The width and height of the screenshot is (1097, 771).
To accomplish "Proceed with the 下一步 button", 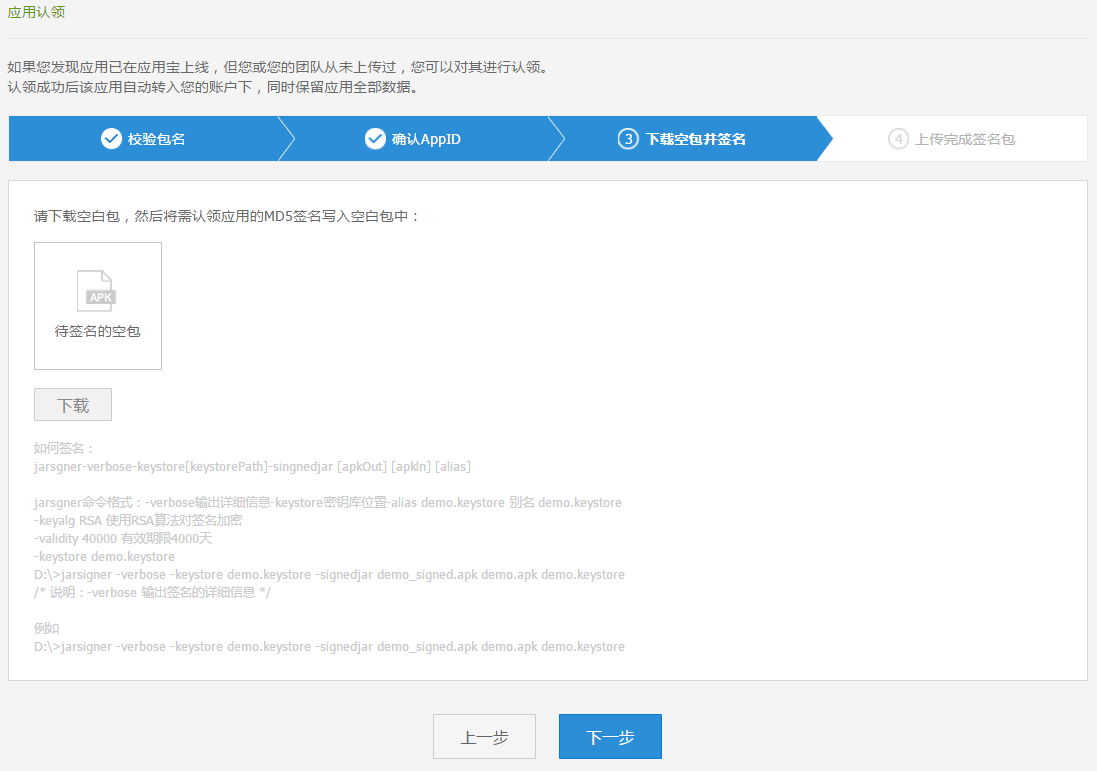I will tap(610, 737).
